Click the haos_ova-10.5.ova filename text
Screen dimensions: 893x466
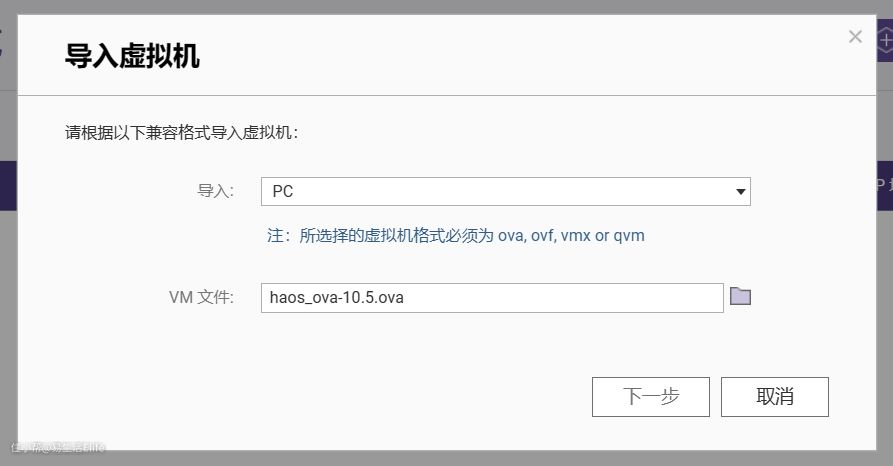337,297
